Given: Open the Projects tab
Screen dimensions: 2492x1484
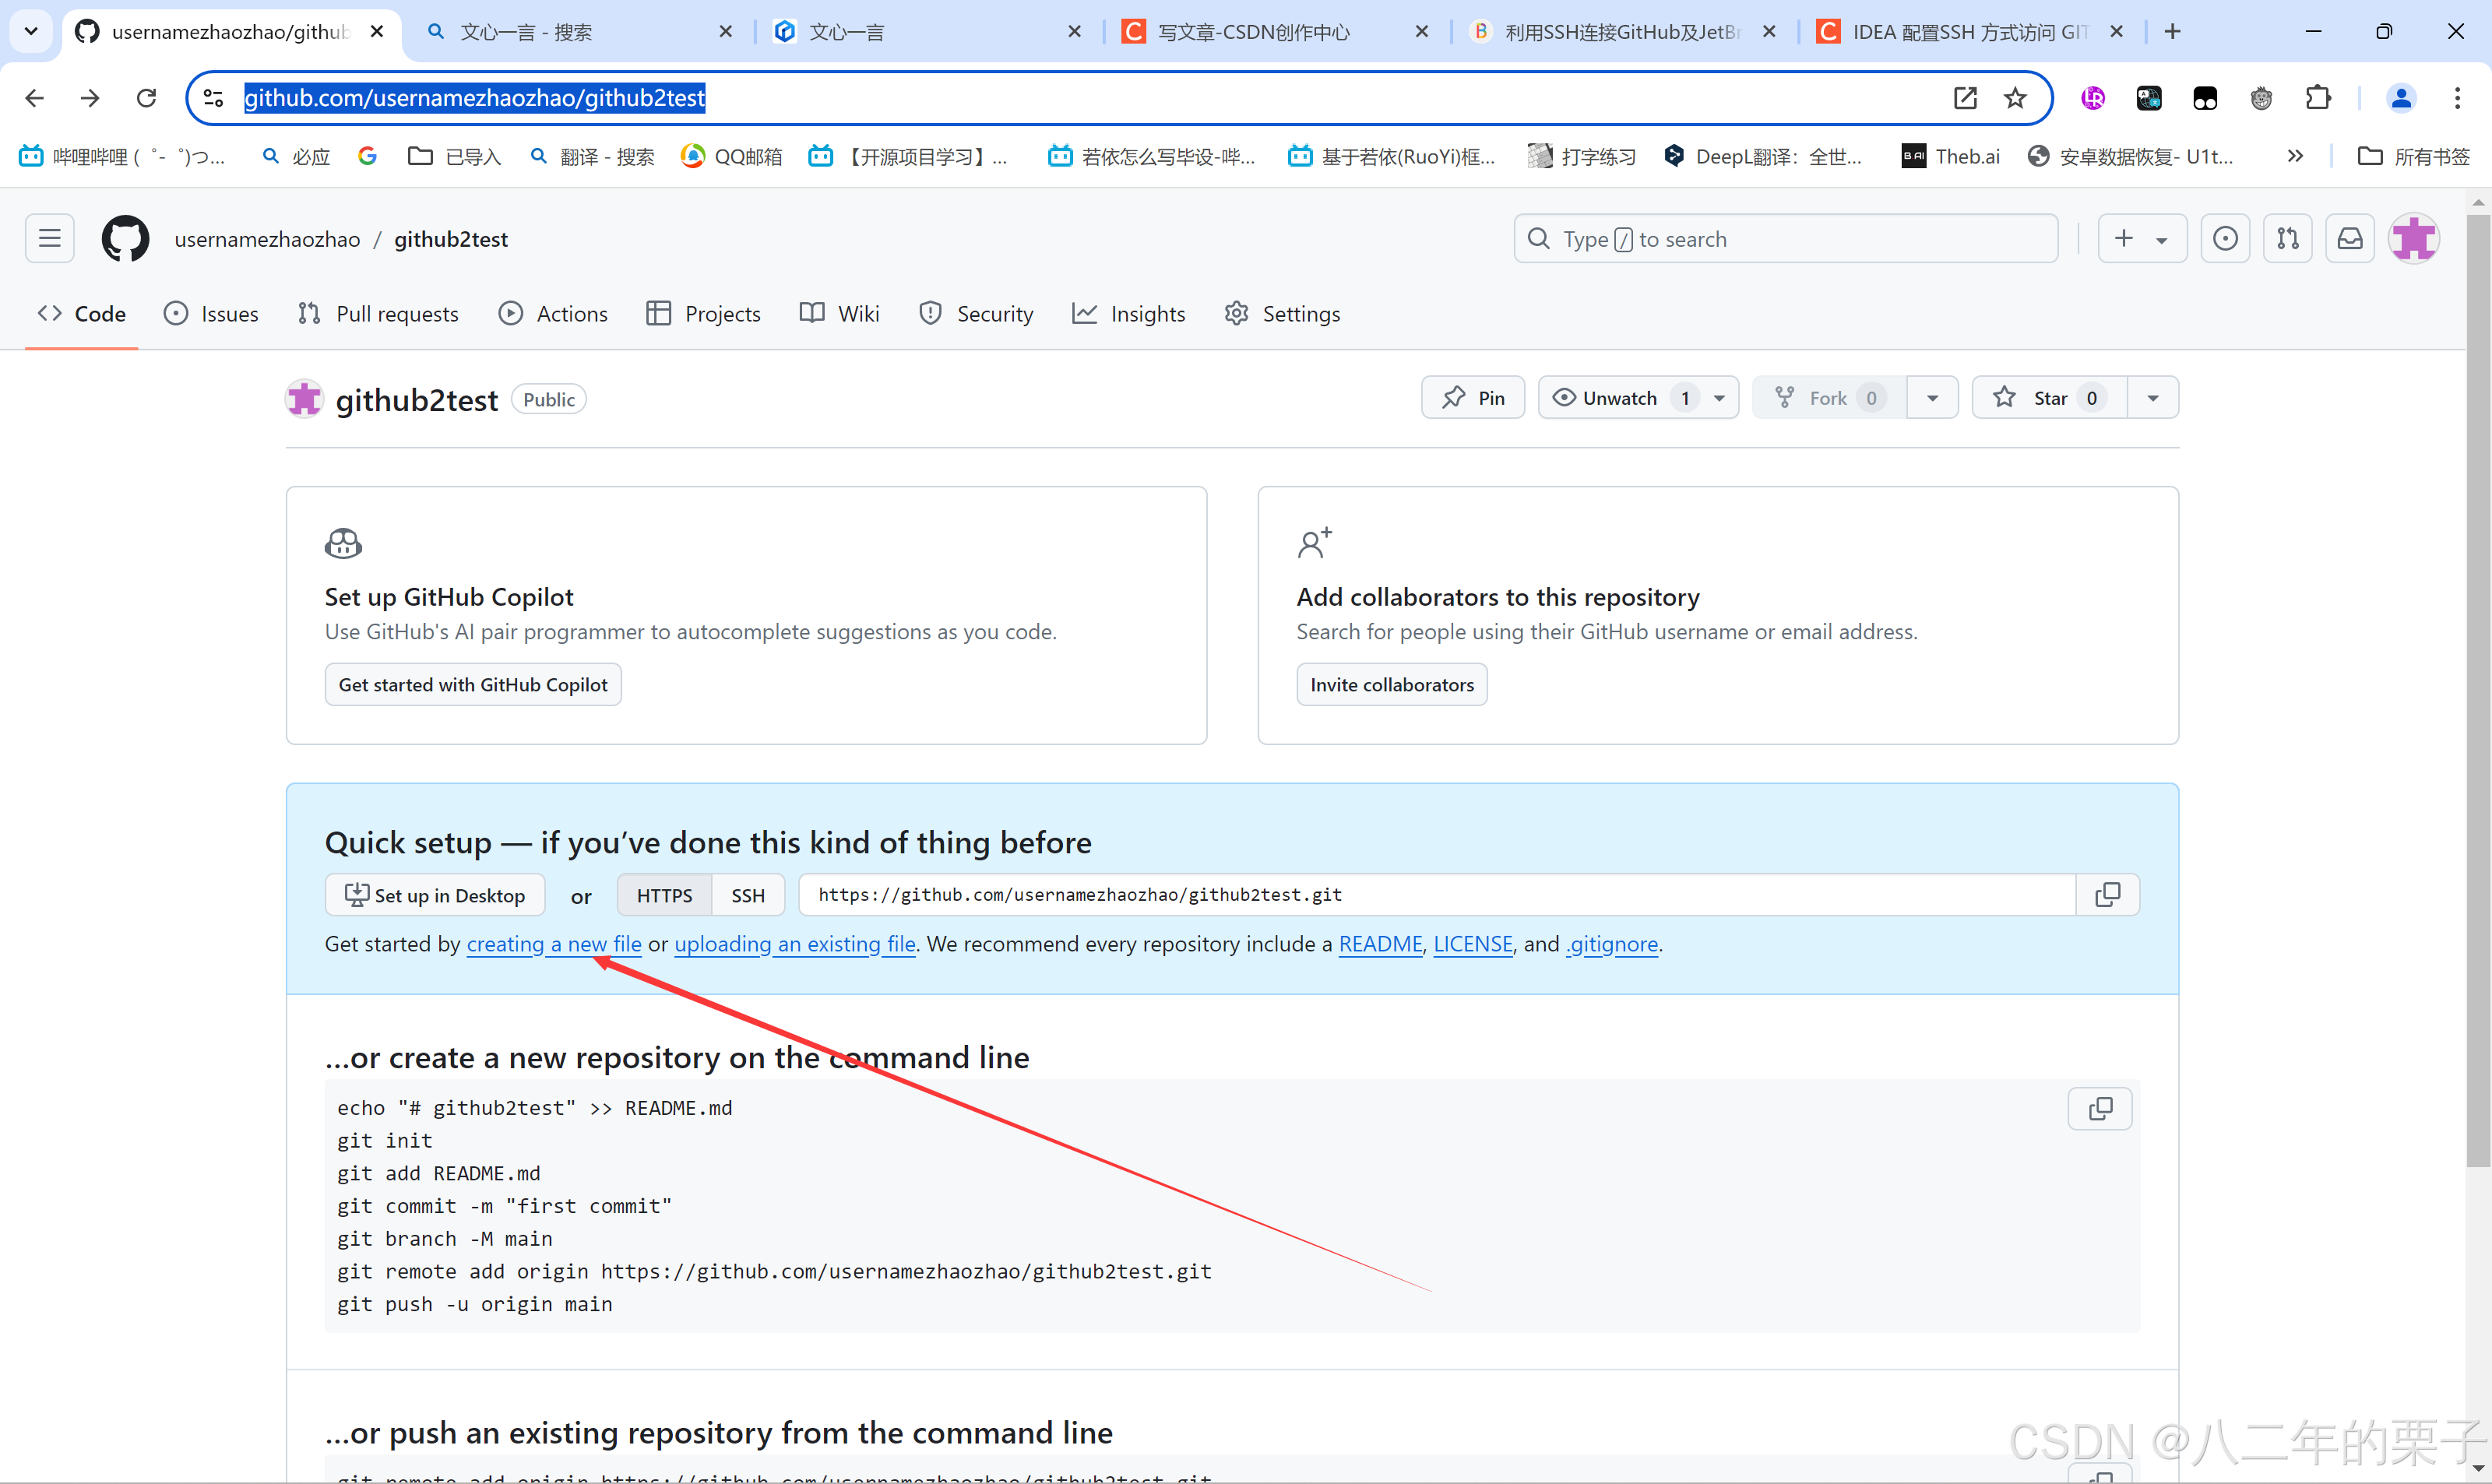Looking at the screenshot, I should coord(704,314).
